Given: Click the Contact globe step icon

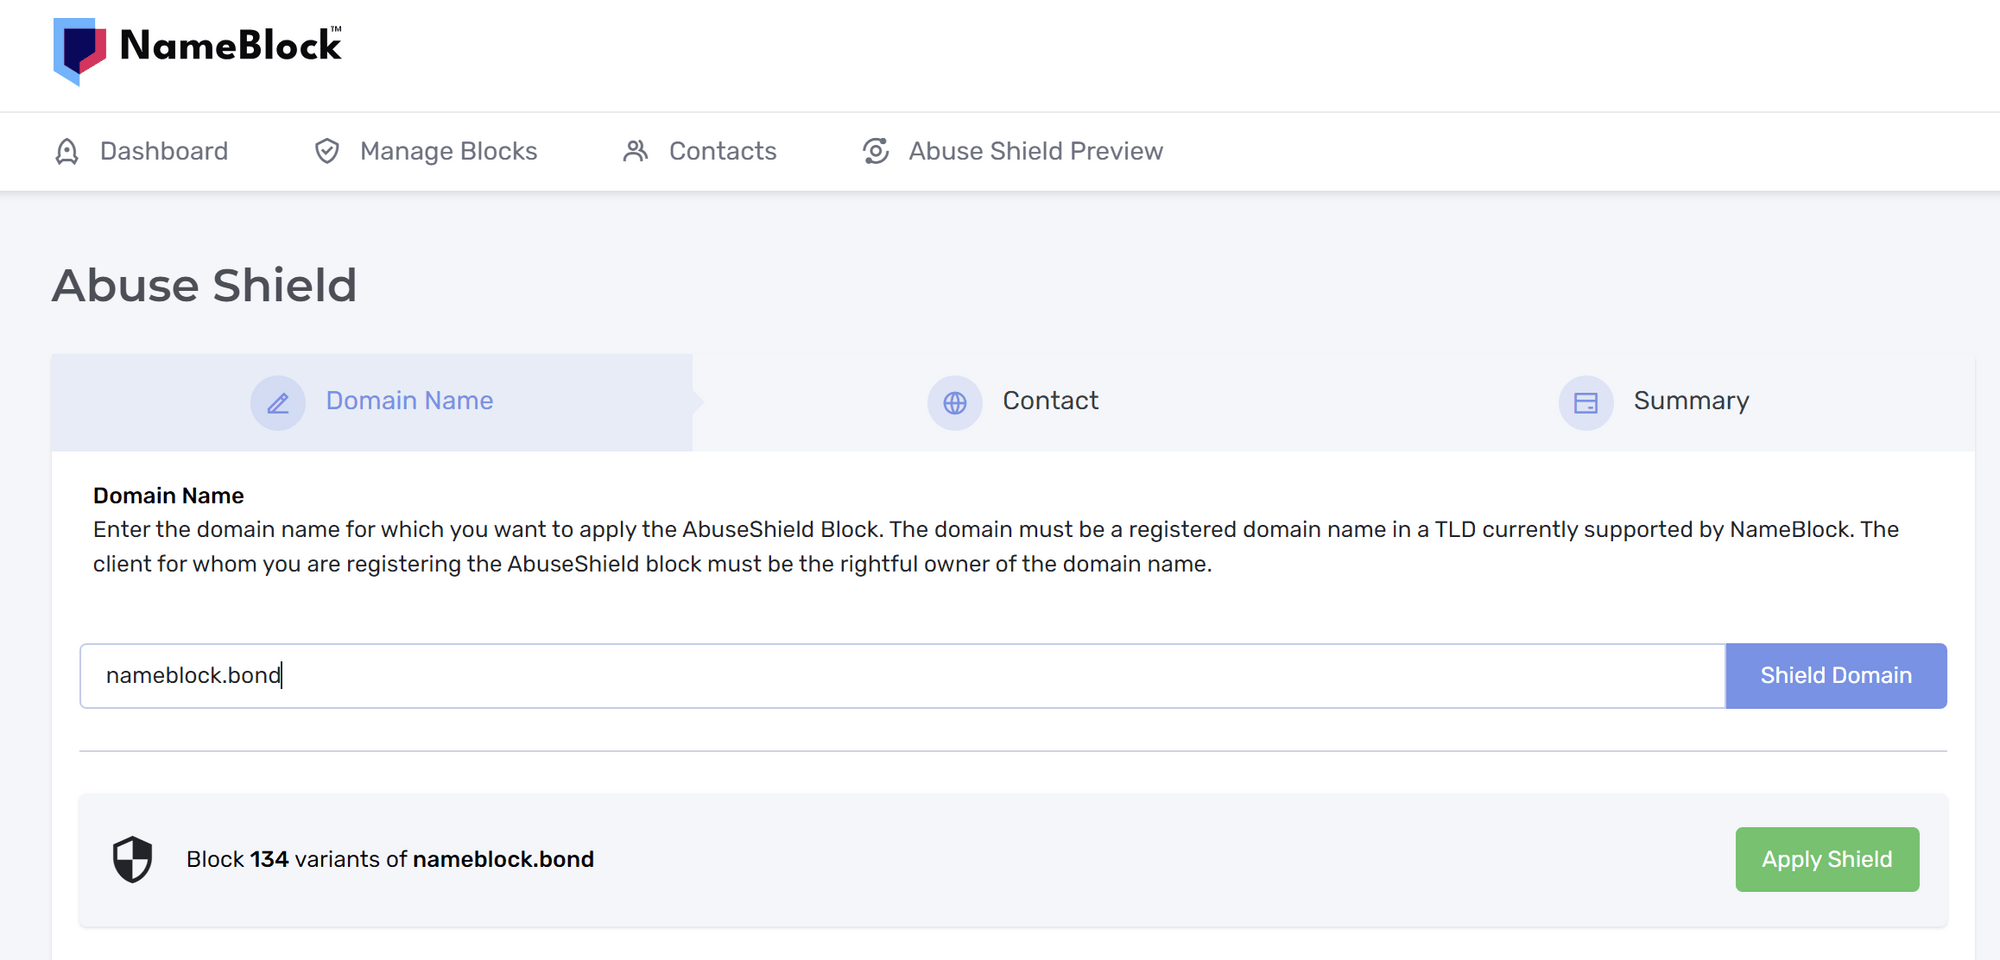Looking at the screenshot, I should (x=955, y=402).
